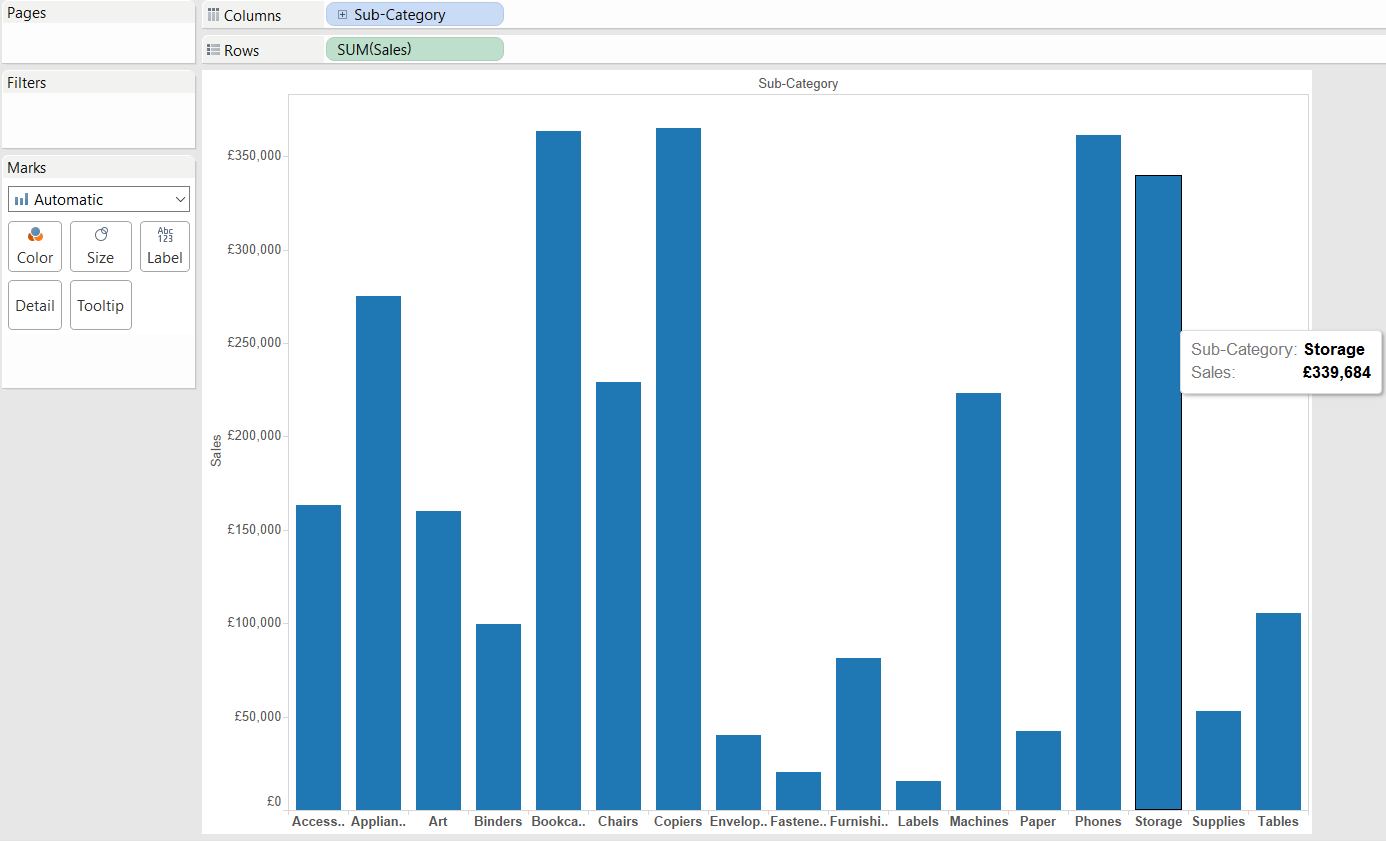This screenshot has height=842, width=1386.
Task: Click the £0 axis tick label
Action: [x=274, y=801]
